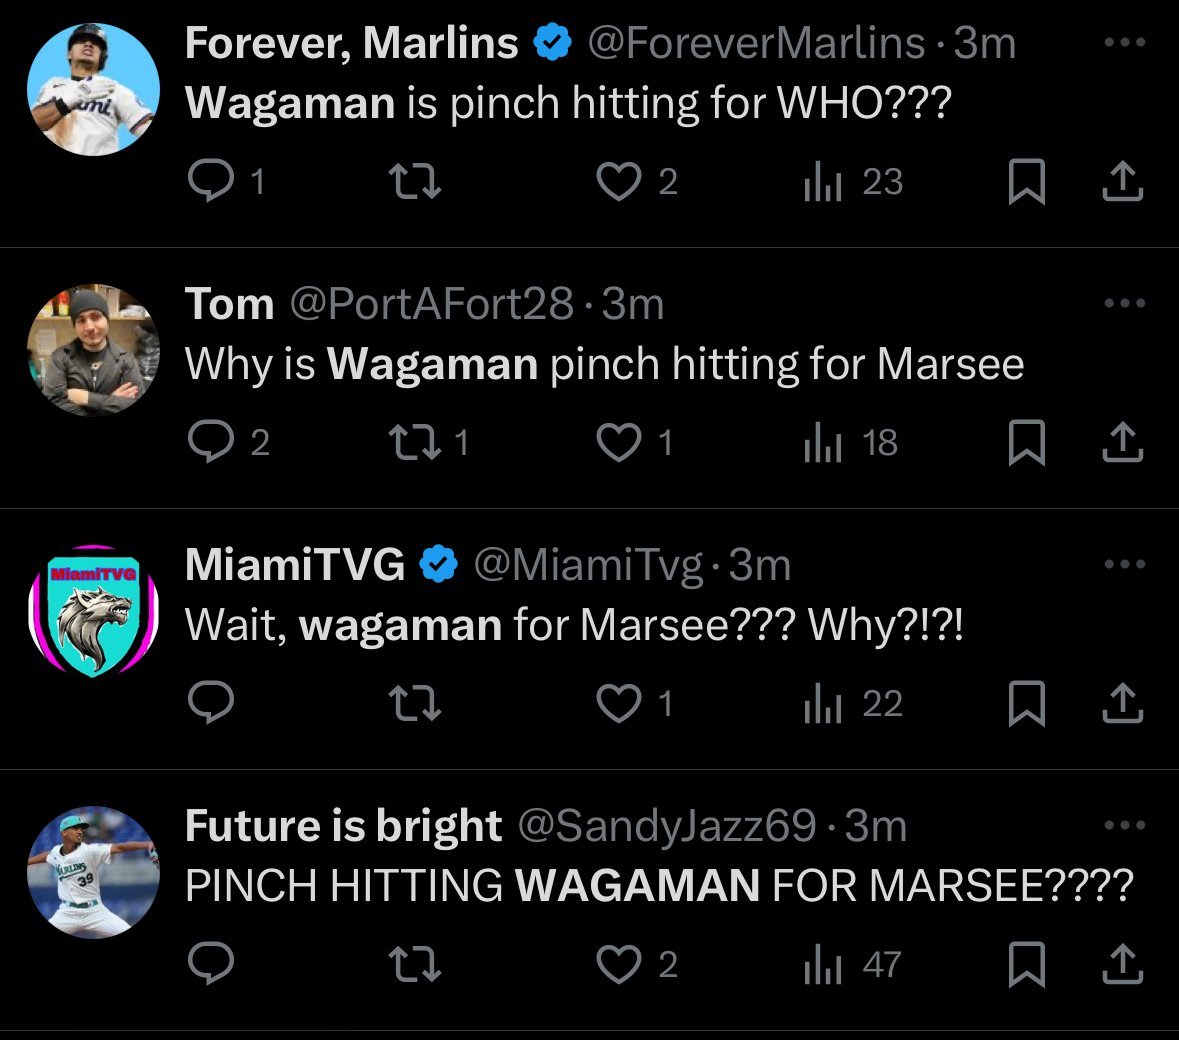
Task: Bookmark the Forever, Marlins tweet
Action: 1026,182
